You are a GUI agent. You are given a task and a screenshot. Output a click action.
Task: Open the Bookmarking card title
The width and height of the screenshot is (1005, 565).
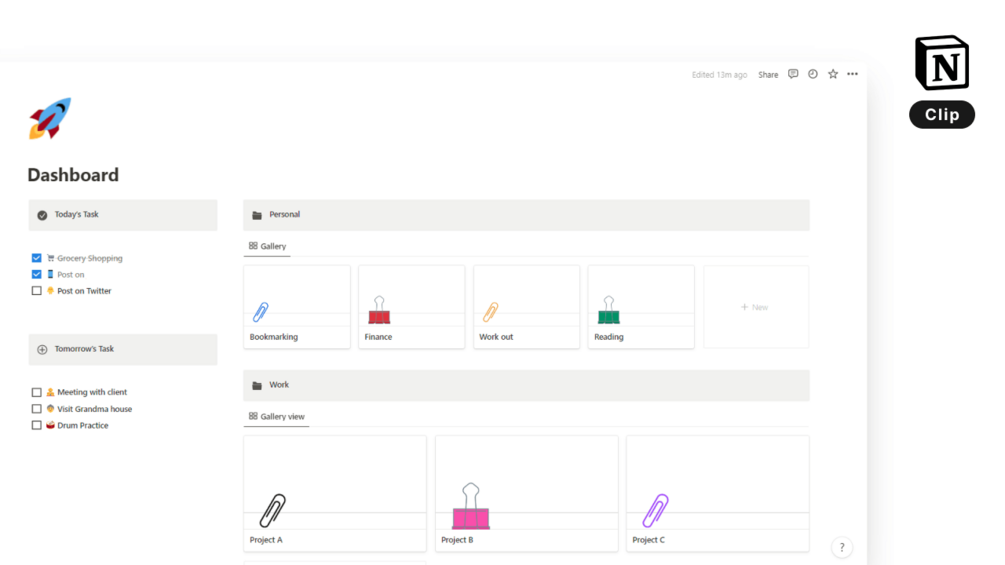(274, 337)
